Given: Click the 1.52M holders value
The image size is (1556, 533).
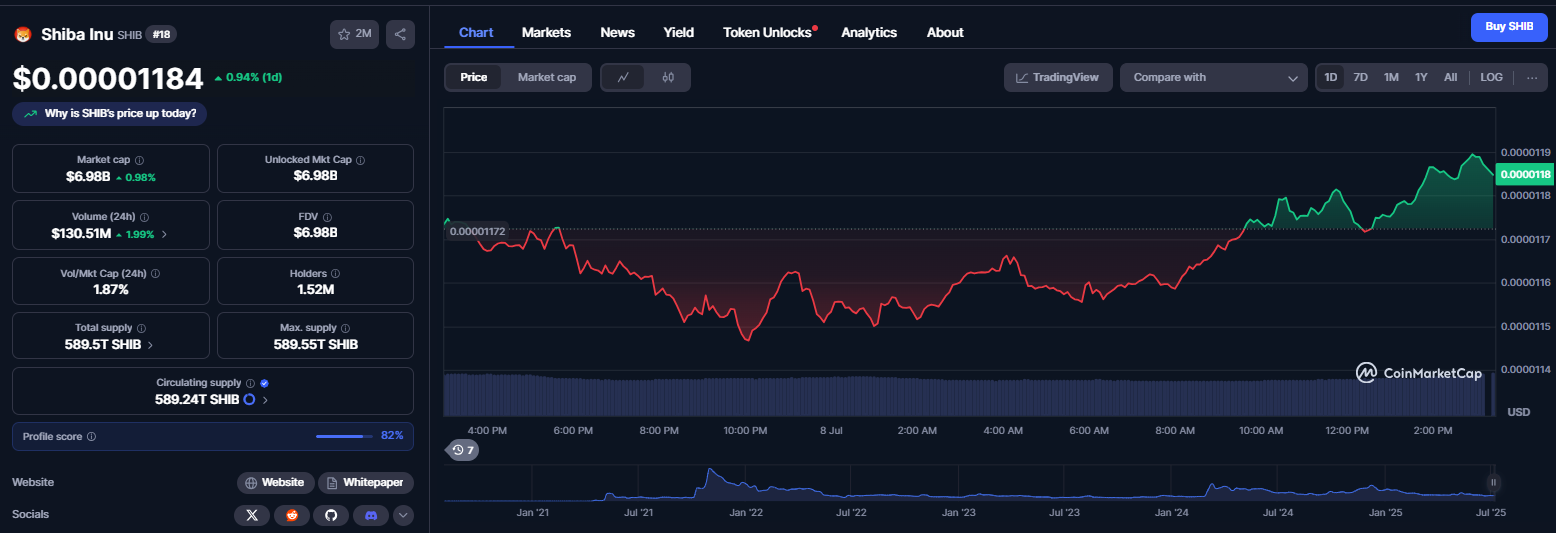Looking at the screenshot, I should click(315, 289).
